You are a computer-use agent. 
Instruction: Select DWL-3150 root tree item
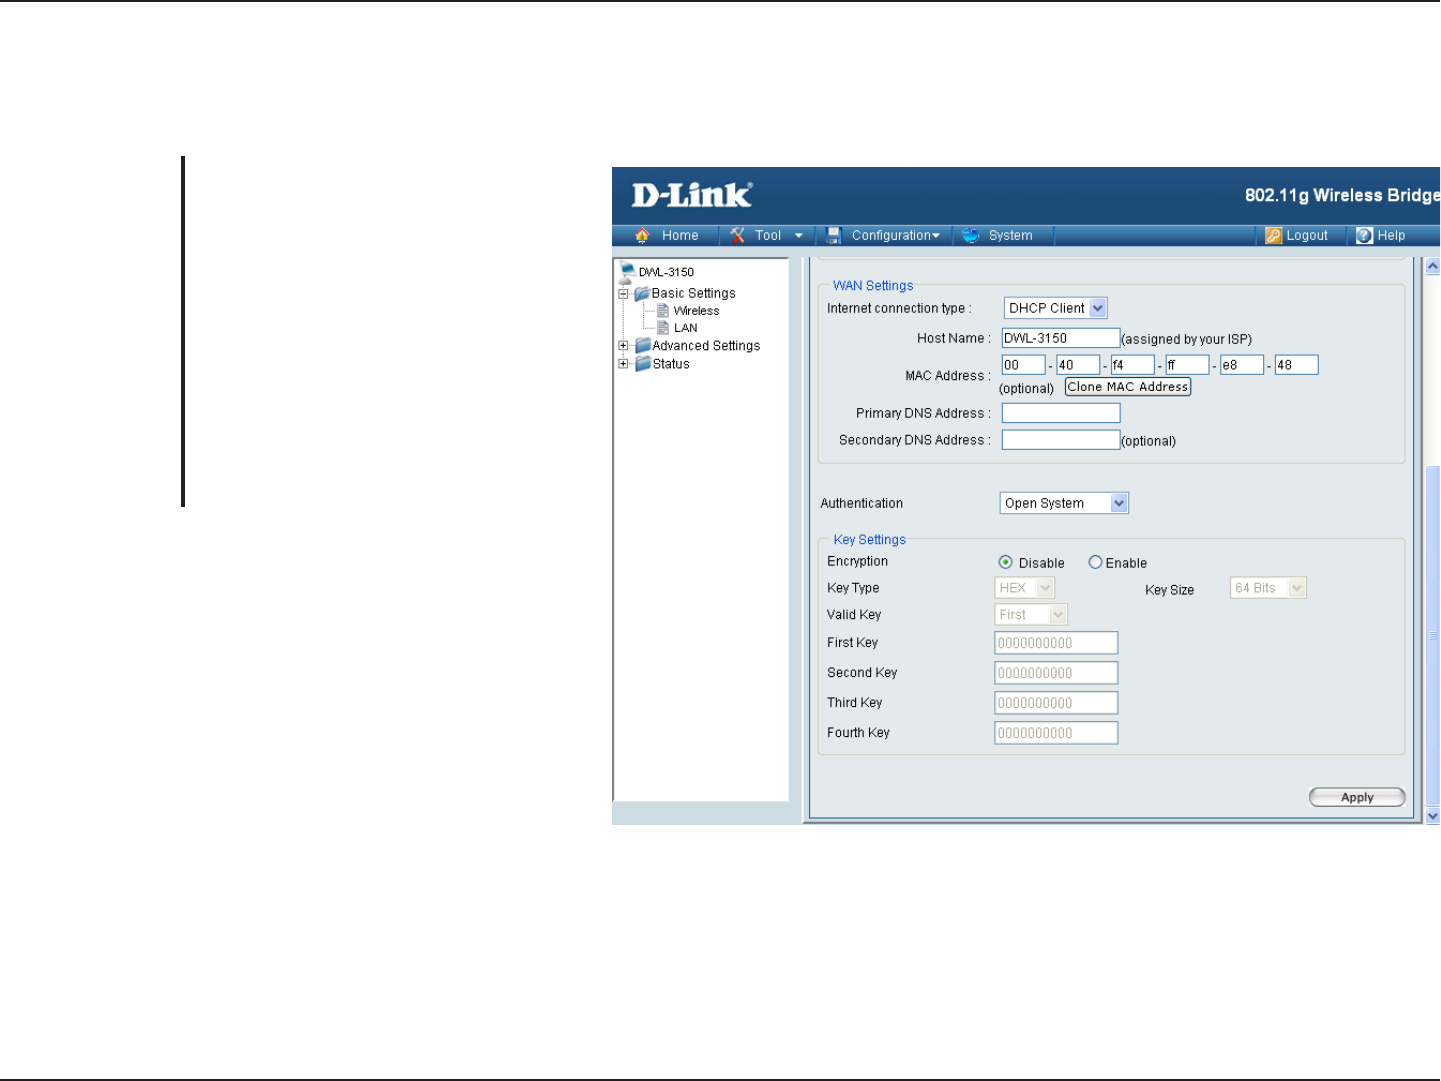click(x=666, y=272)
